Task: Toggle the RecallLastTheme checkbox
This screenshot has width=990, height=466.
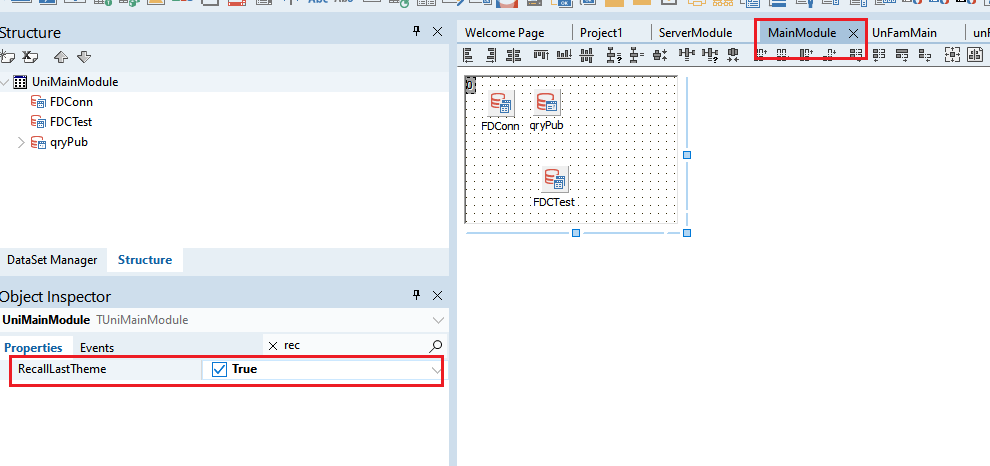Action: tap(219, 369)
